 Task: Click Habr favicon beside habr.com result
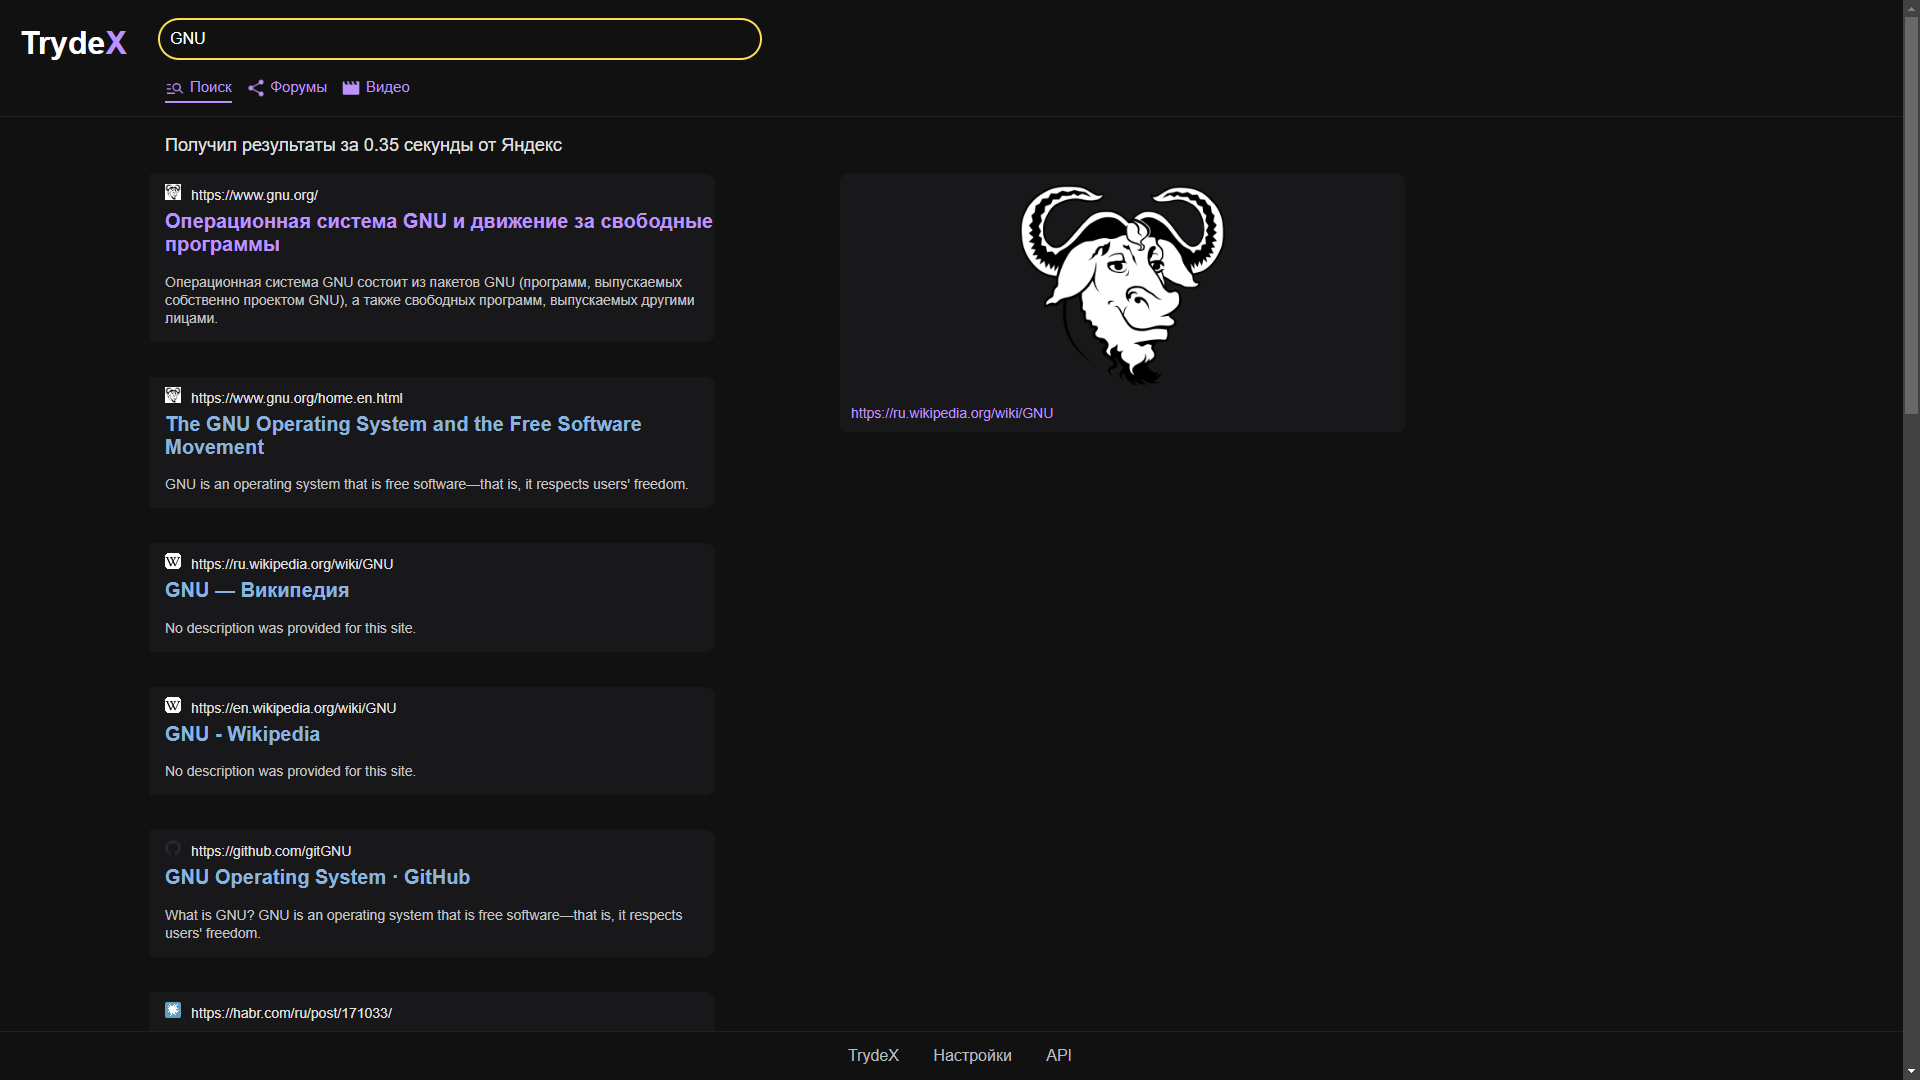pyautogui.click(x=173, y=1011)
